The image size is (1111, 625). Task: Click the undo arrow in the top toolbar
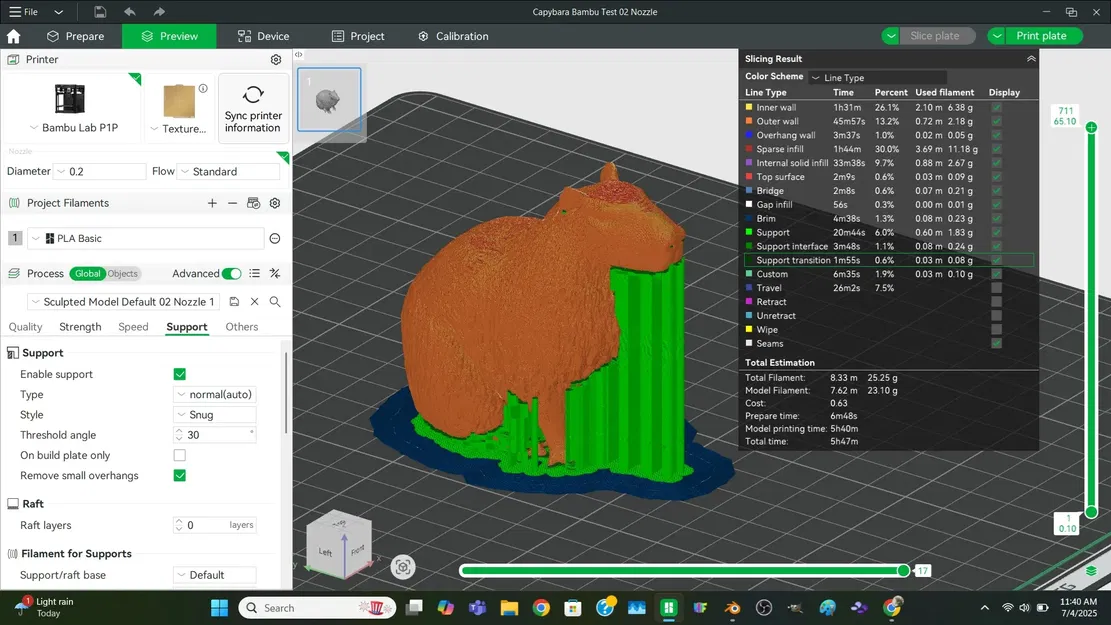pos(129,11)
